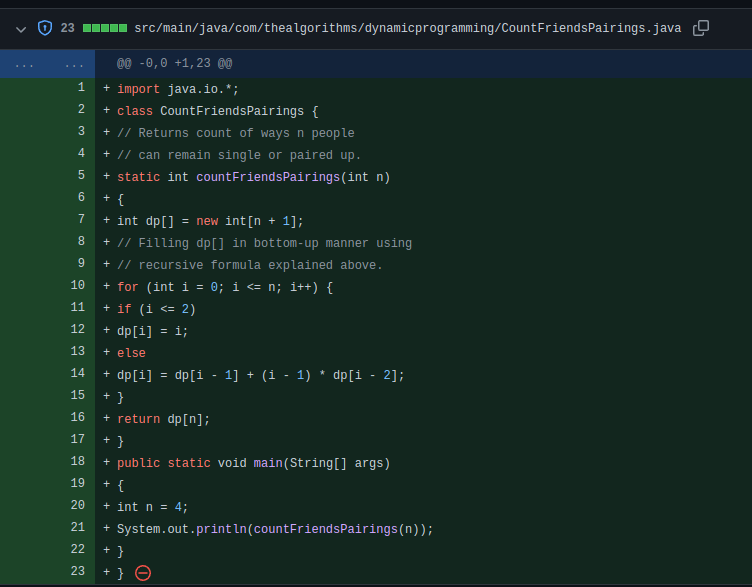Screen dimensions: 752x587
Task: Click the '// Filling dp[] in bottom-up manner' comment
Action: pyautogui.click(x=264, y=244)
